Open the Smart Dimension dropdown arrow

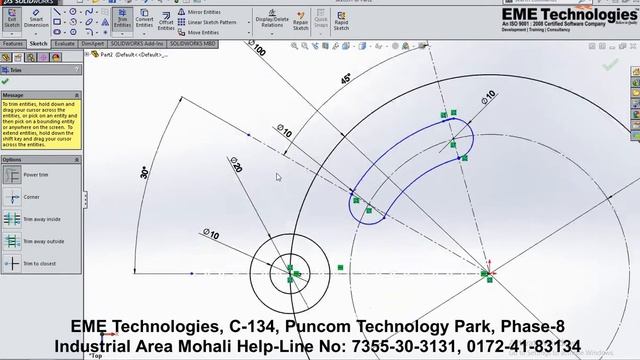(36, 34)
